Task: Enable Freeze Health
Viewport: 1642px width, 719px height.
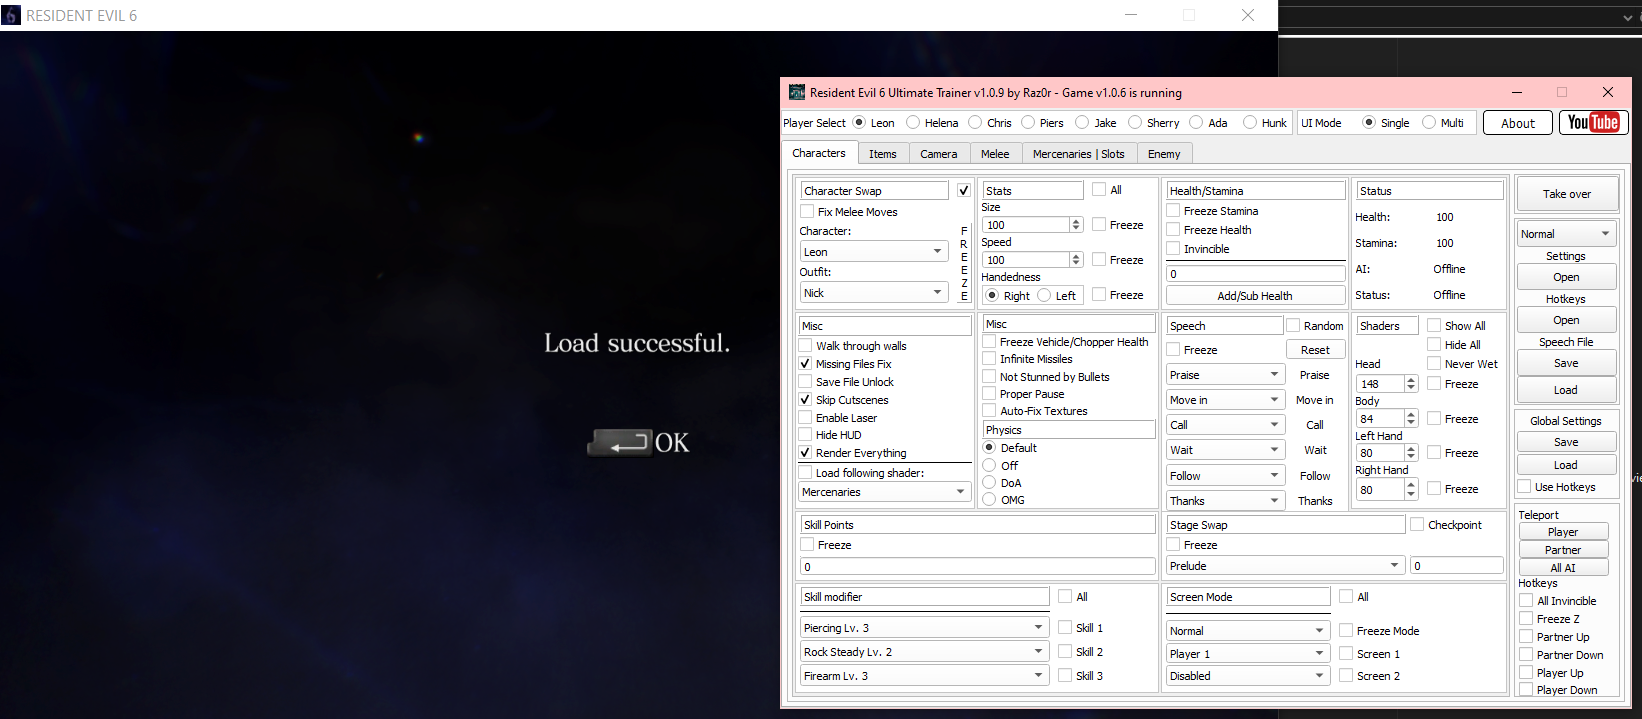Action: tap(1173, 230)
